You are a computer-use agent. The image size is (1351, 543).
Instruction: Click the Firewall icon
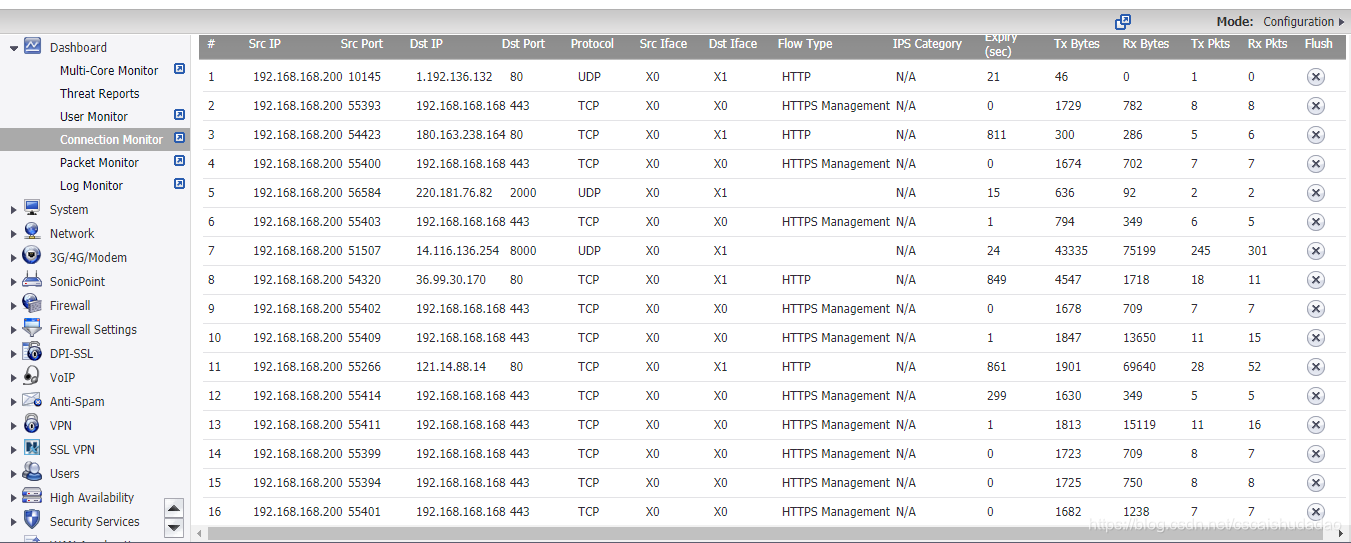coord(32,304)
